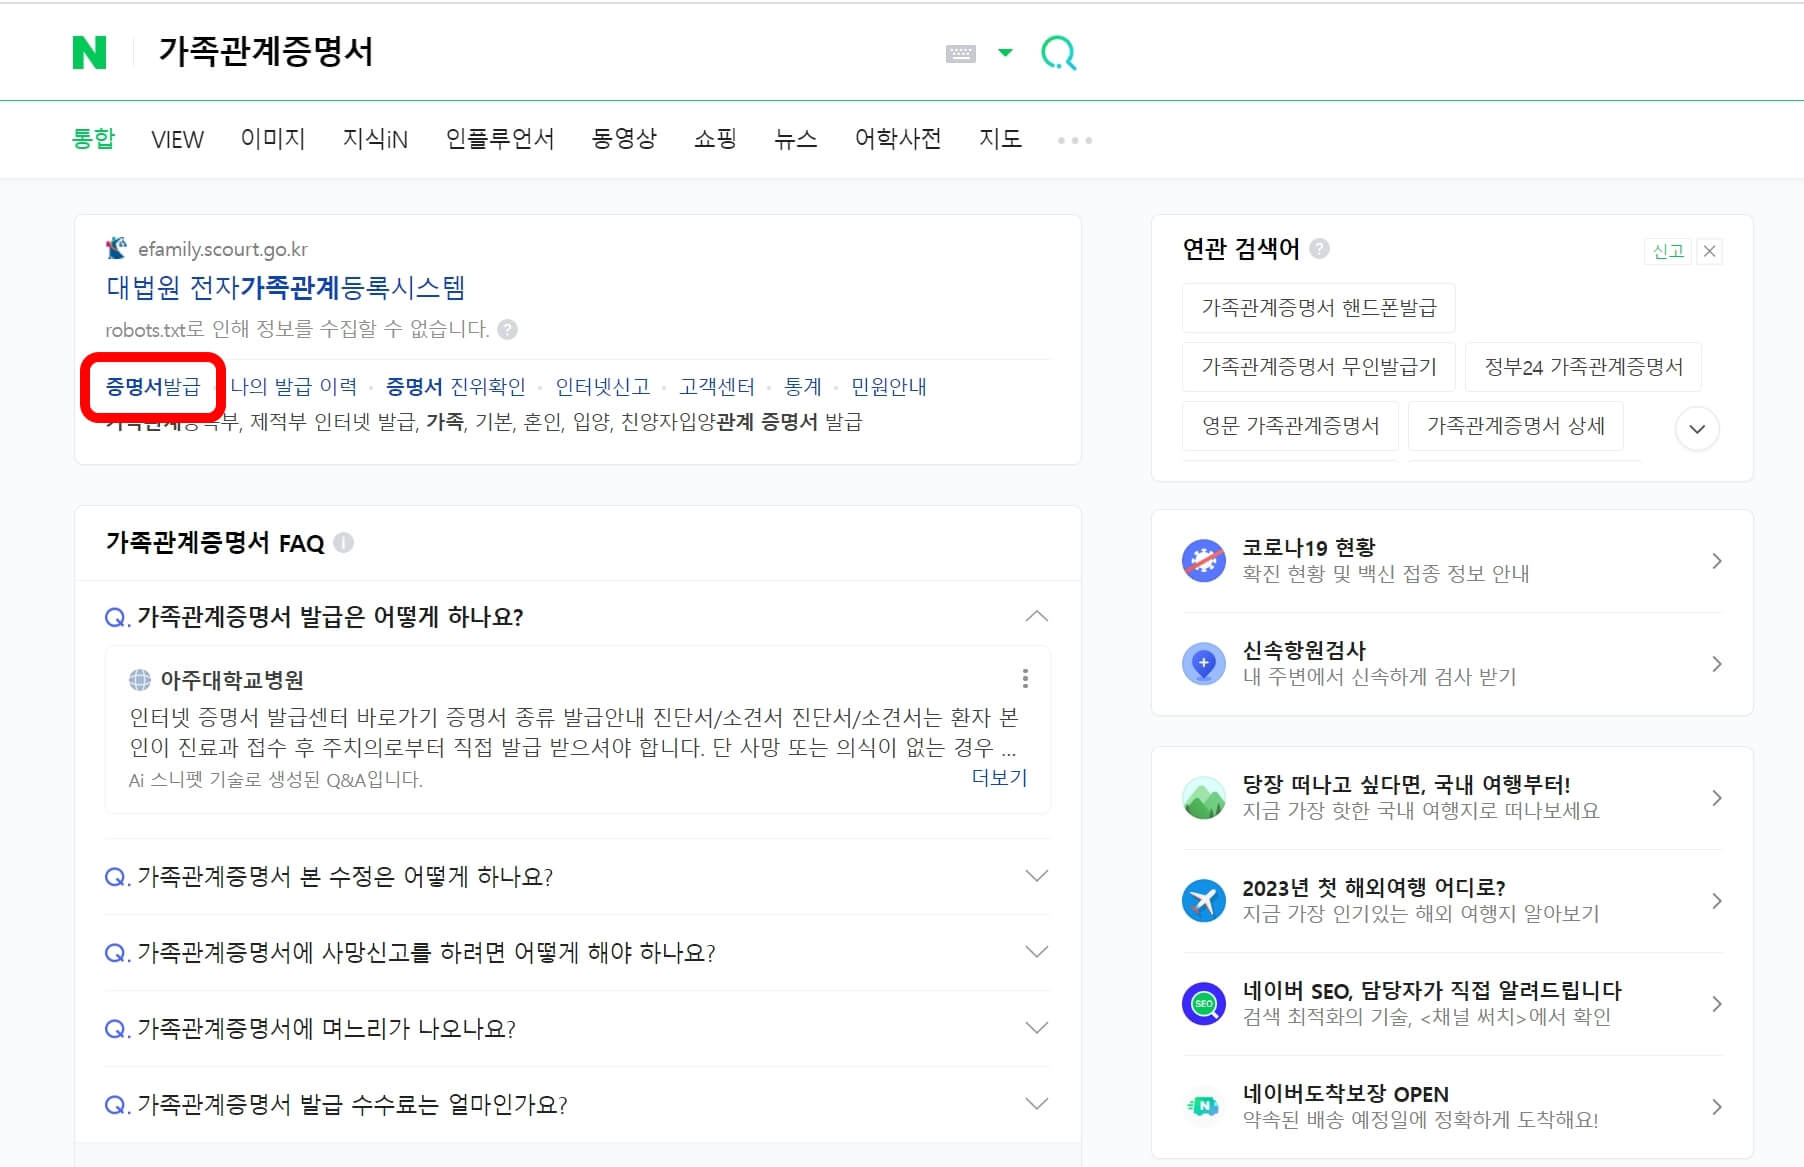Expand 며느리가 나오나요 question
The image size is (1804, 1167).
[1037, 1028]
